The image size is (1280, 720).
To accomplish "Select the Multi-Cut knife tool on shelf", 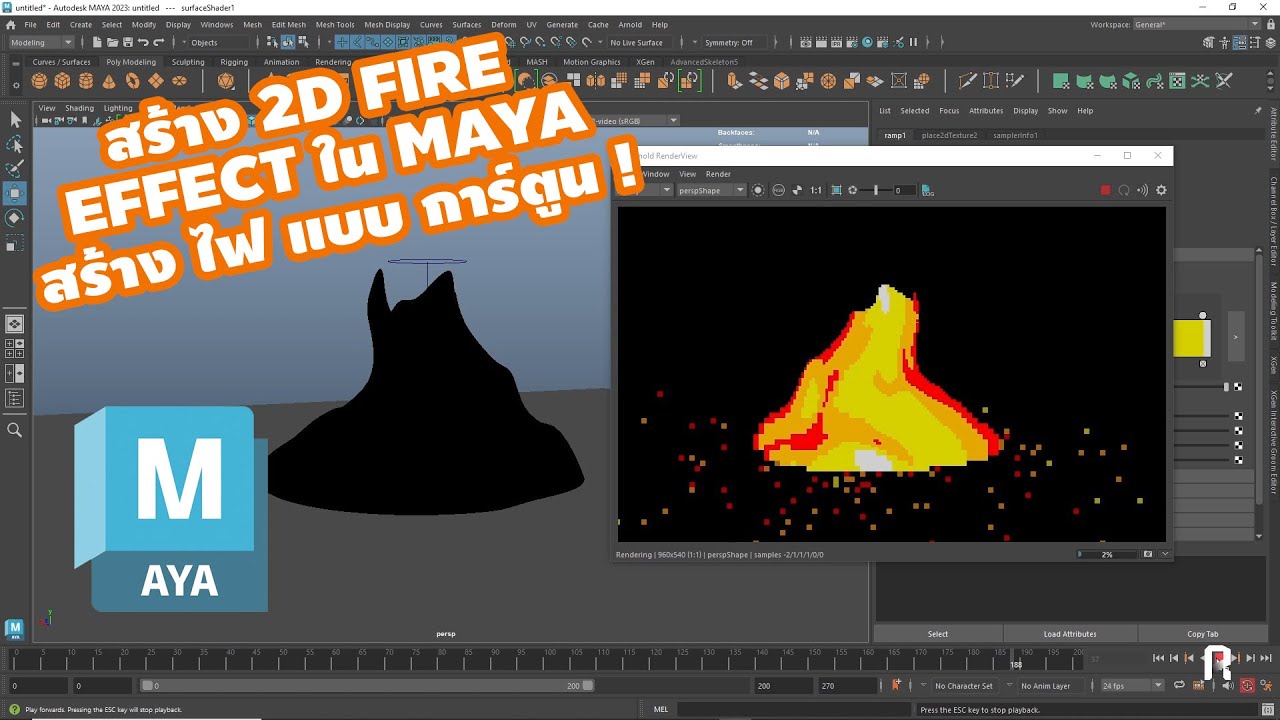I will pos(967,81).
